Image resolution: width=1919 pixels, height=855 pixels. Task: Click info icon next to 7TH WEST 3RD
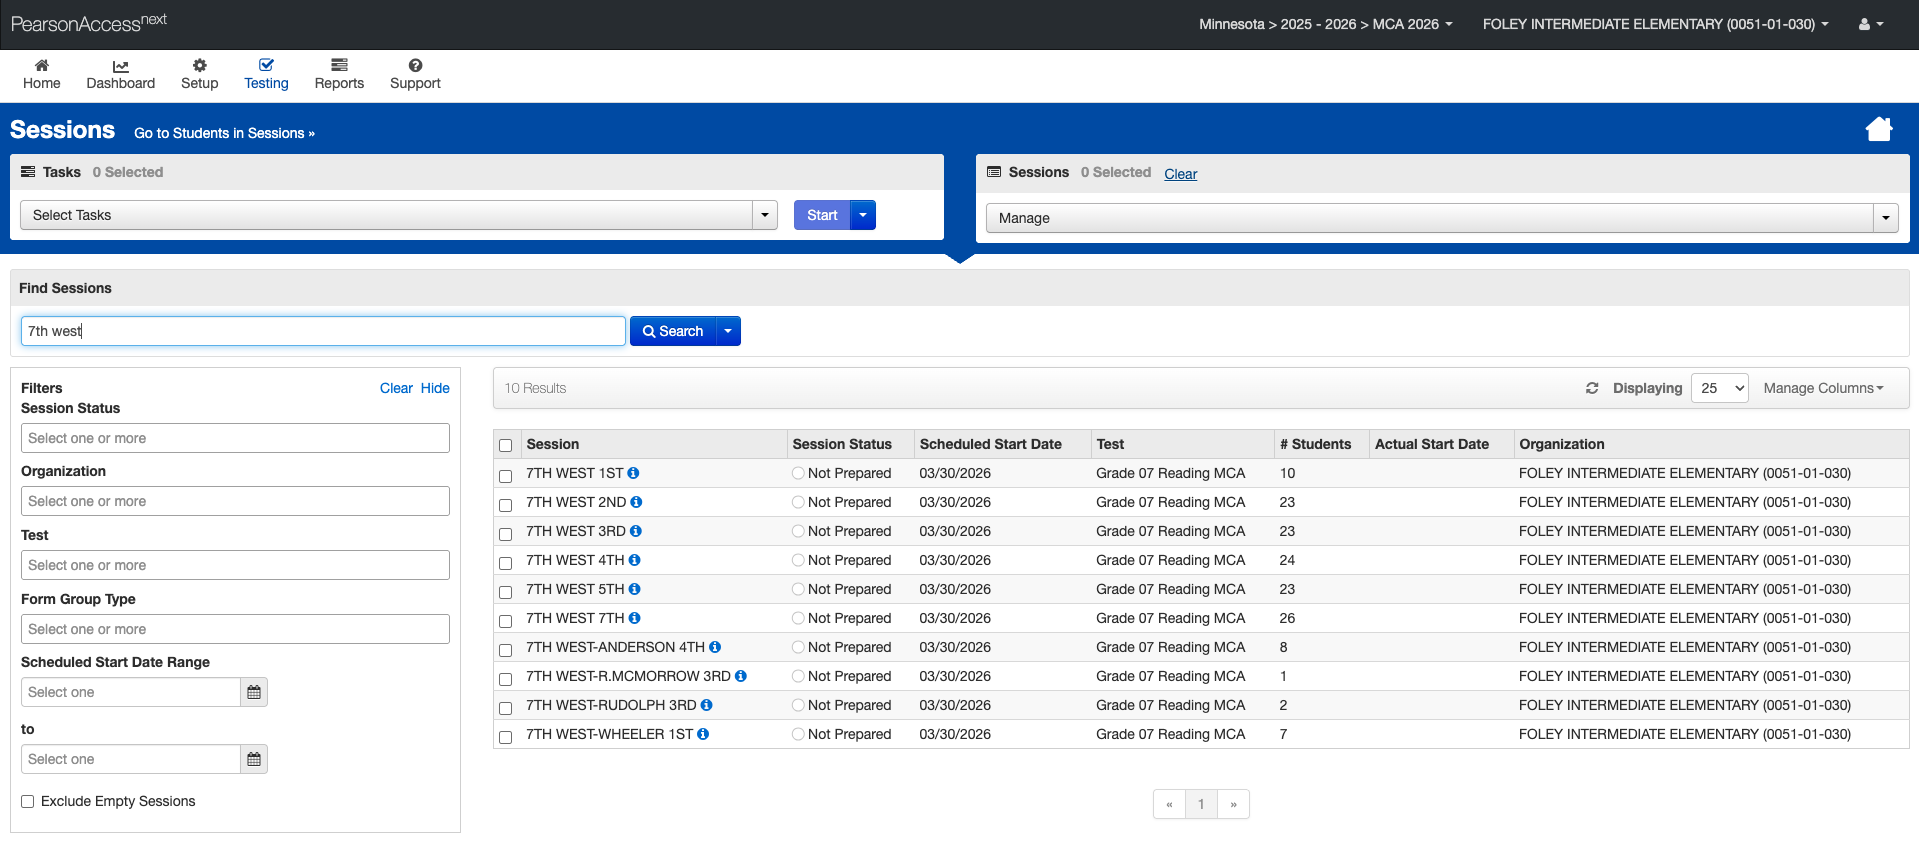tap(636, 531)
